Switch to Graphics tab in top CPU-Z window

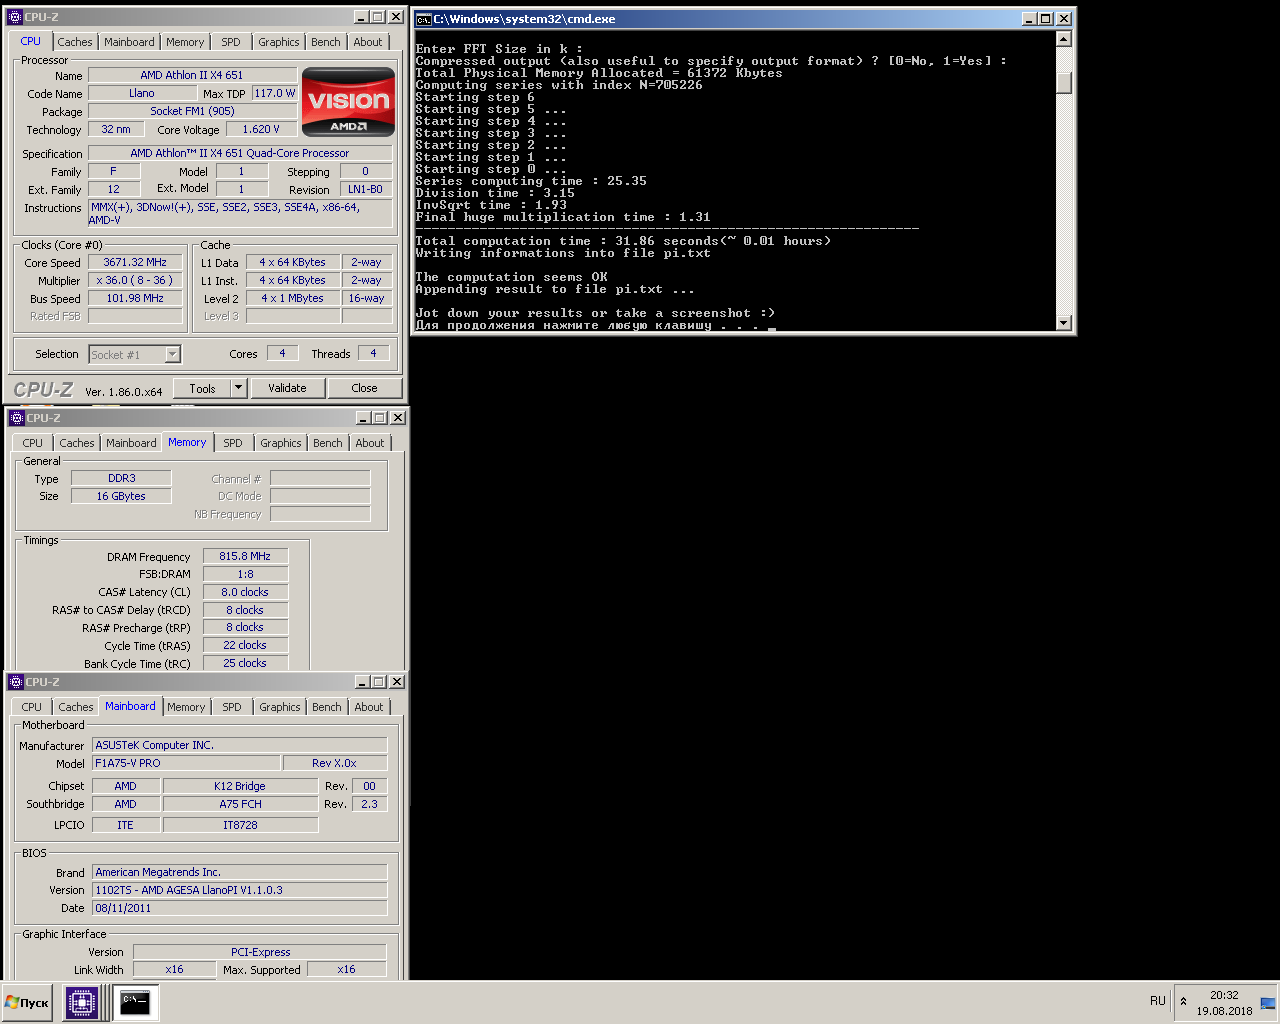point(279,42)
